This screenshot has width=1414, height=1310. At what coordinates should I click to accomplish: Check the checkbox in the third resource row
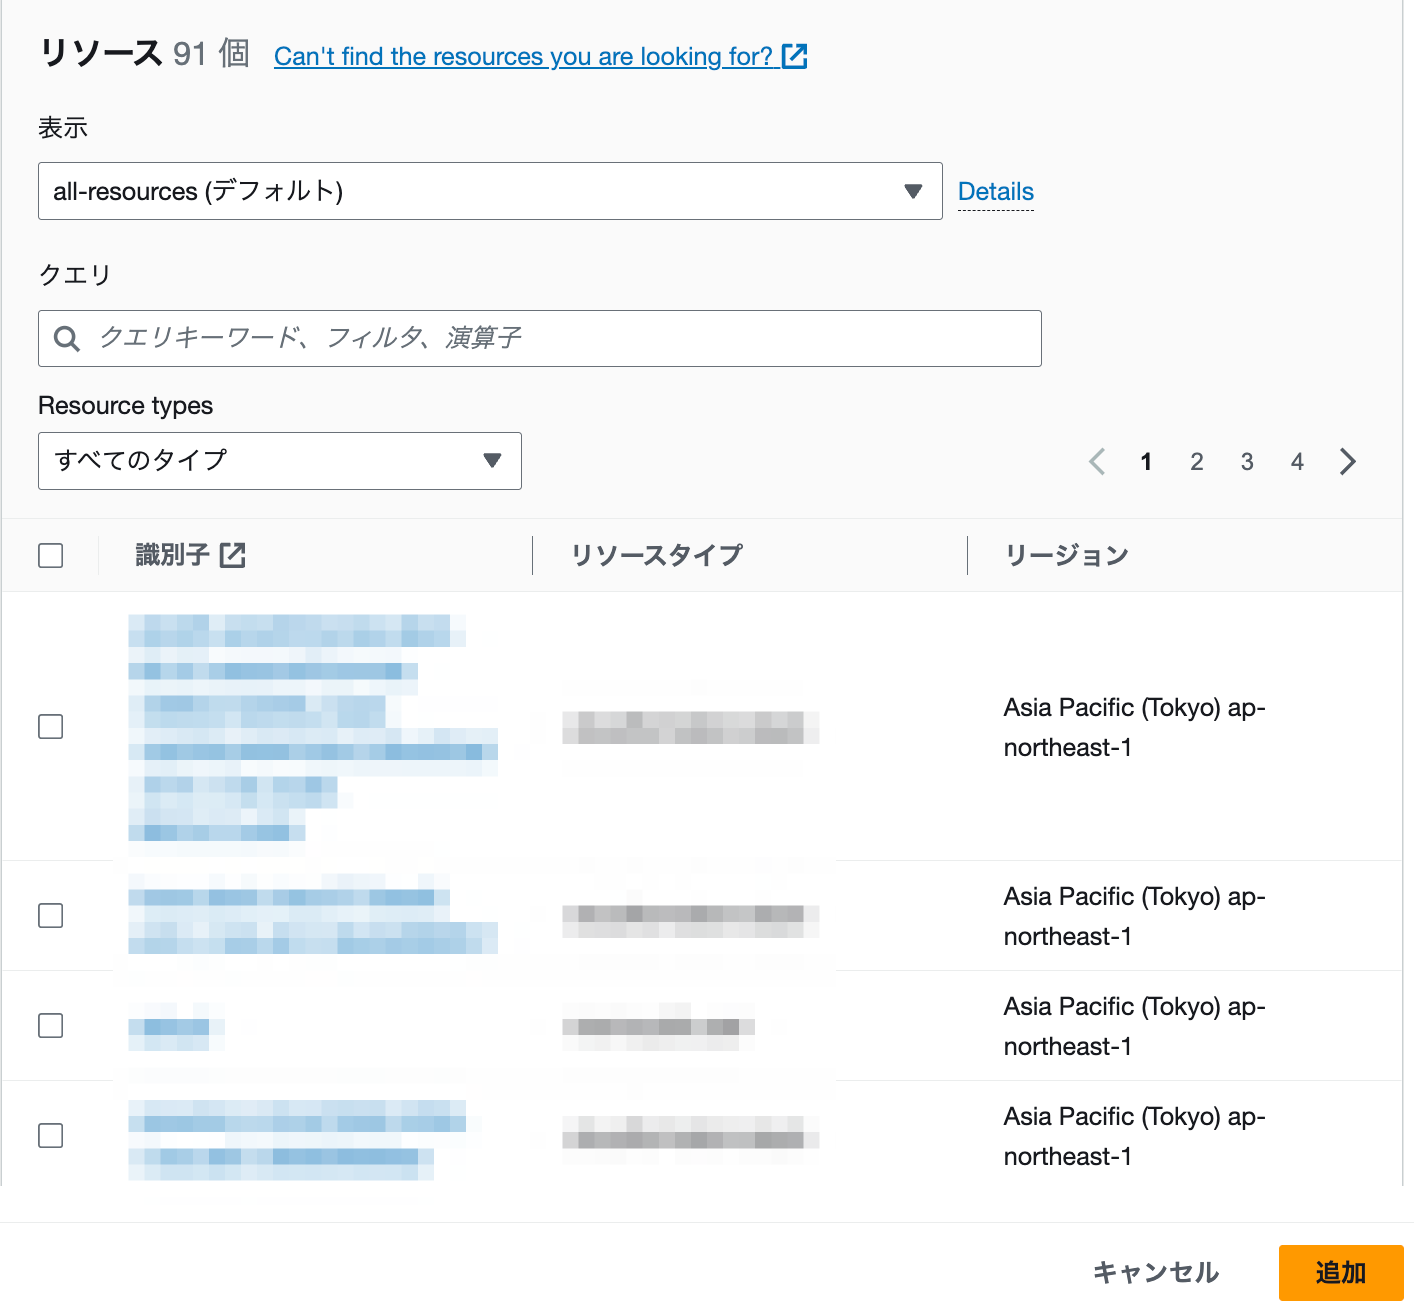[50, 1025]
